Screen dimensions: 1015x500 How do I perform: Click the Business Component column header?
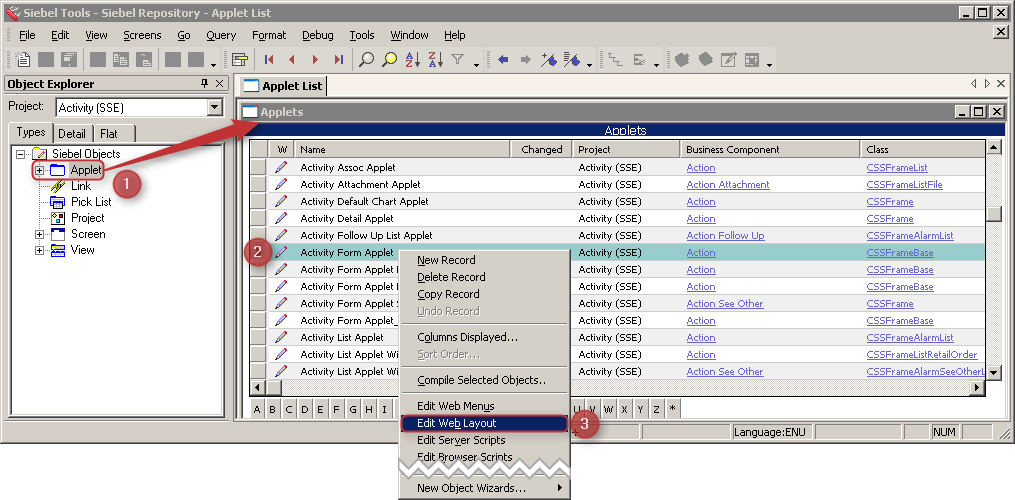[770, 149]
